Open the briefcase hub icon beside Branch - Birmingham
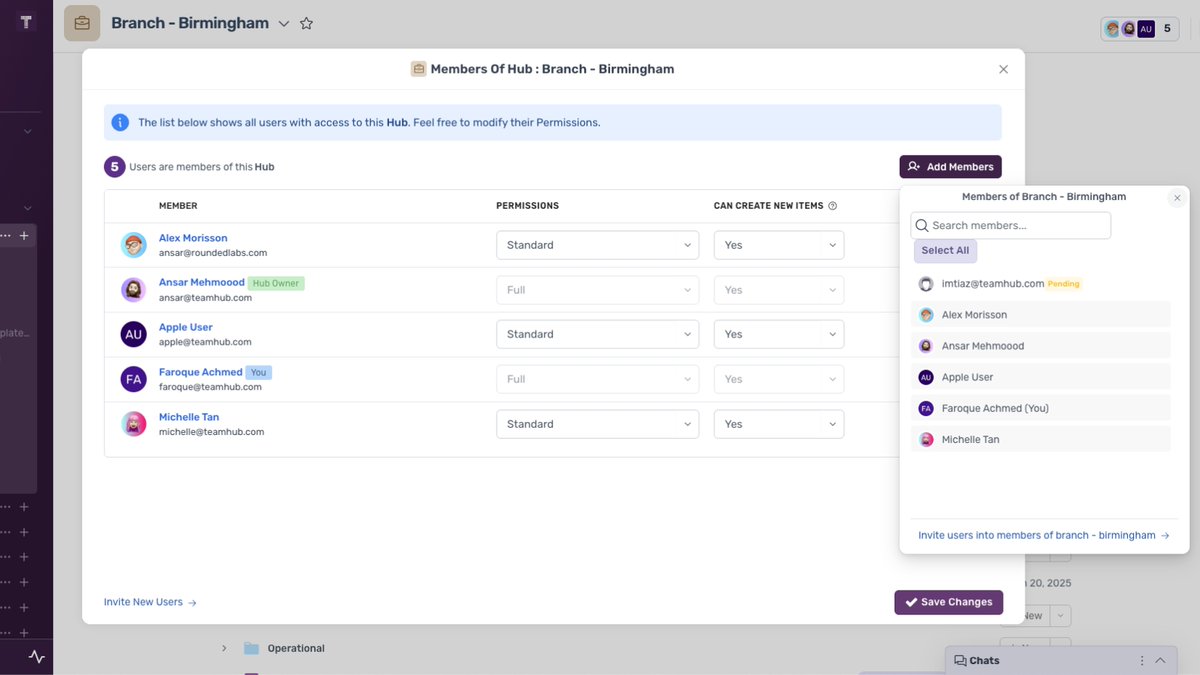The width and height of the screenshot is (1200, 675). [x=82, y=23]
